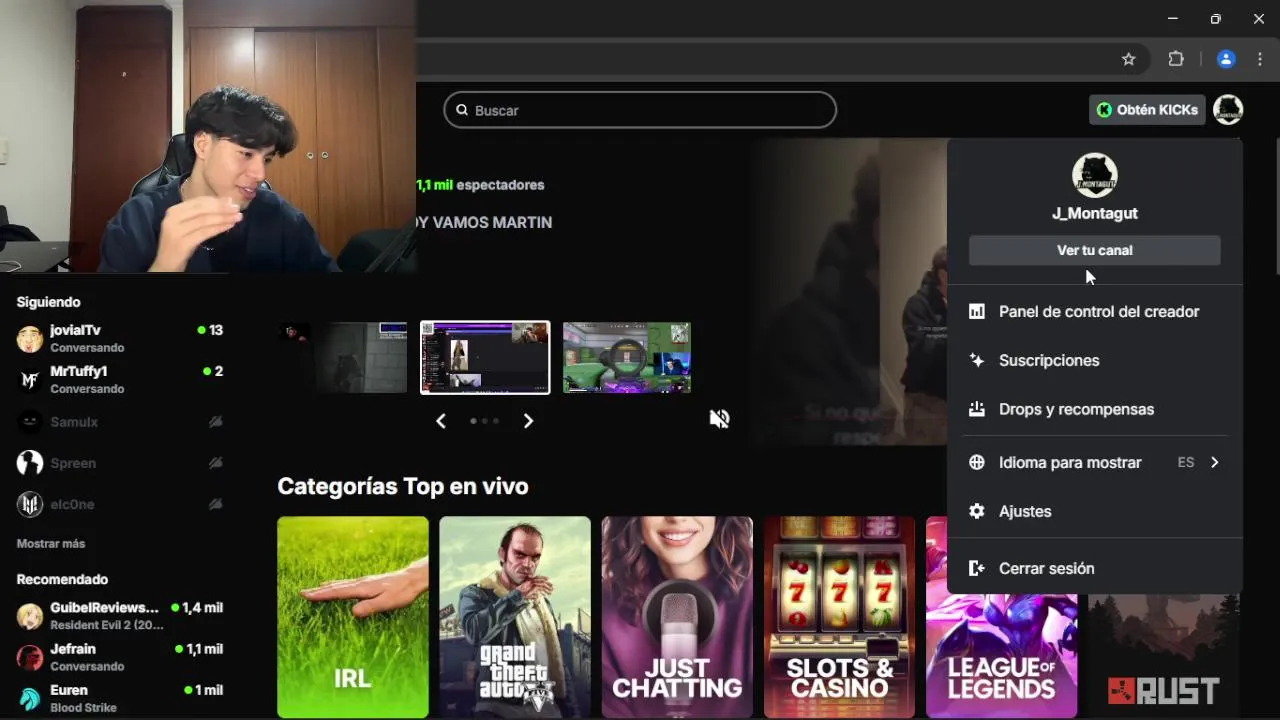Click the page vertical scrollbar
The height and width of the screenshot is (720, 1280).
point(1276,207)
